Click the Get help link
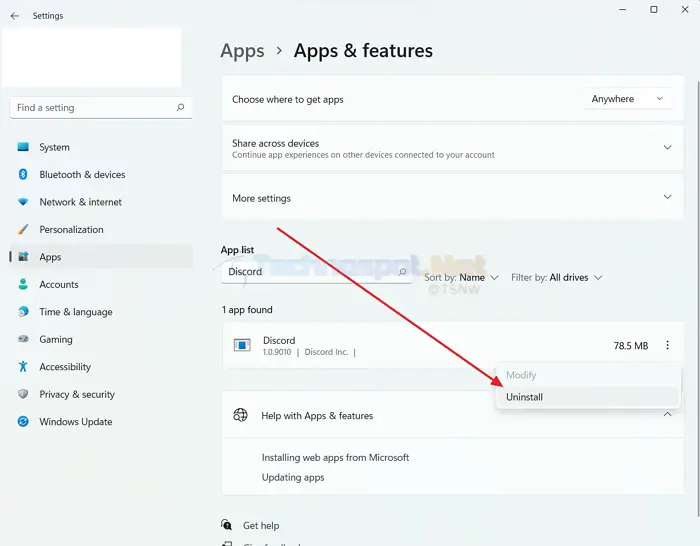The width and height of the screenshot is (700, 546). 261,525
